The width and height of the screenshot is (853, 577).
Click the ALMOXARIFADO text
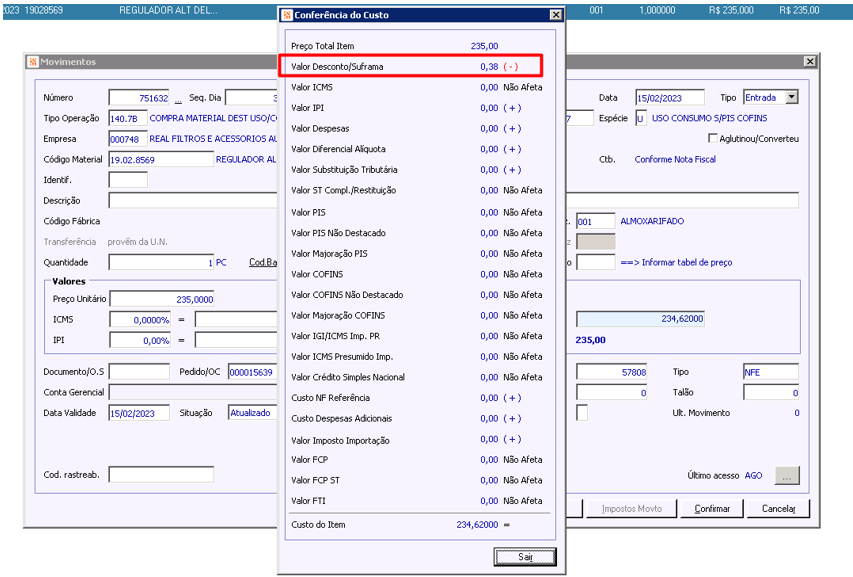[x=652, y=221]
